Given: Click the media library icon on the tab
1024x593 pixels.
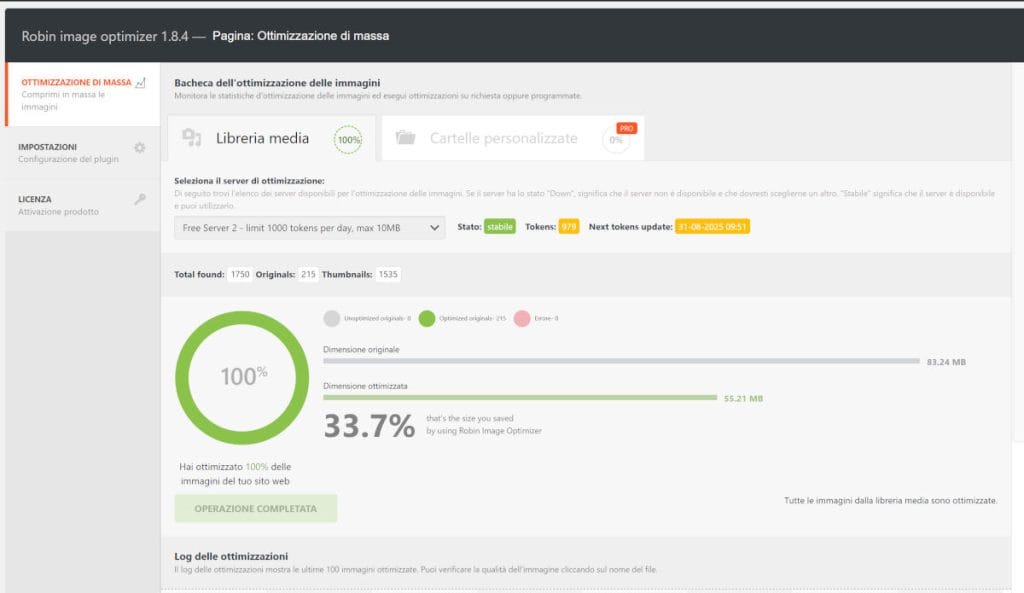Looking at the screenshot, I should coord(191,137).
